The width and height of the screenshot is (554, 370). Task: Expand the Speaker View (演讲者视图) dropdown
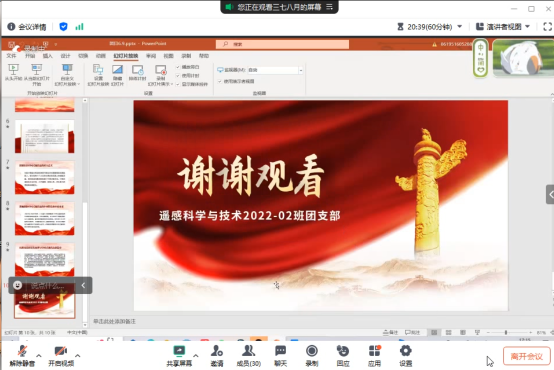tap(528, 27)
